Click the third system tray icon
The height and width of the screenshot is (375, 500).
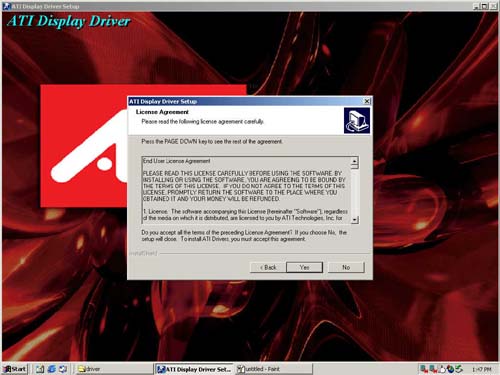[x=442, y=369]
